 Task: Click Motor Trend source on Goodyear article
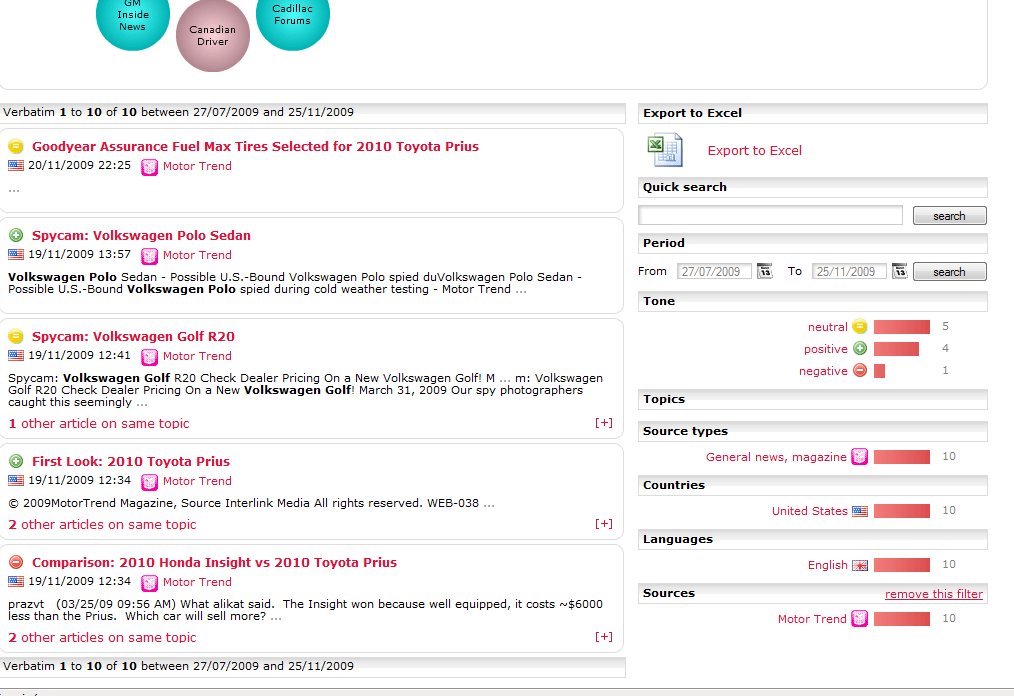tap(197, 166)
